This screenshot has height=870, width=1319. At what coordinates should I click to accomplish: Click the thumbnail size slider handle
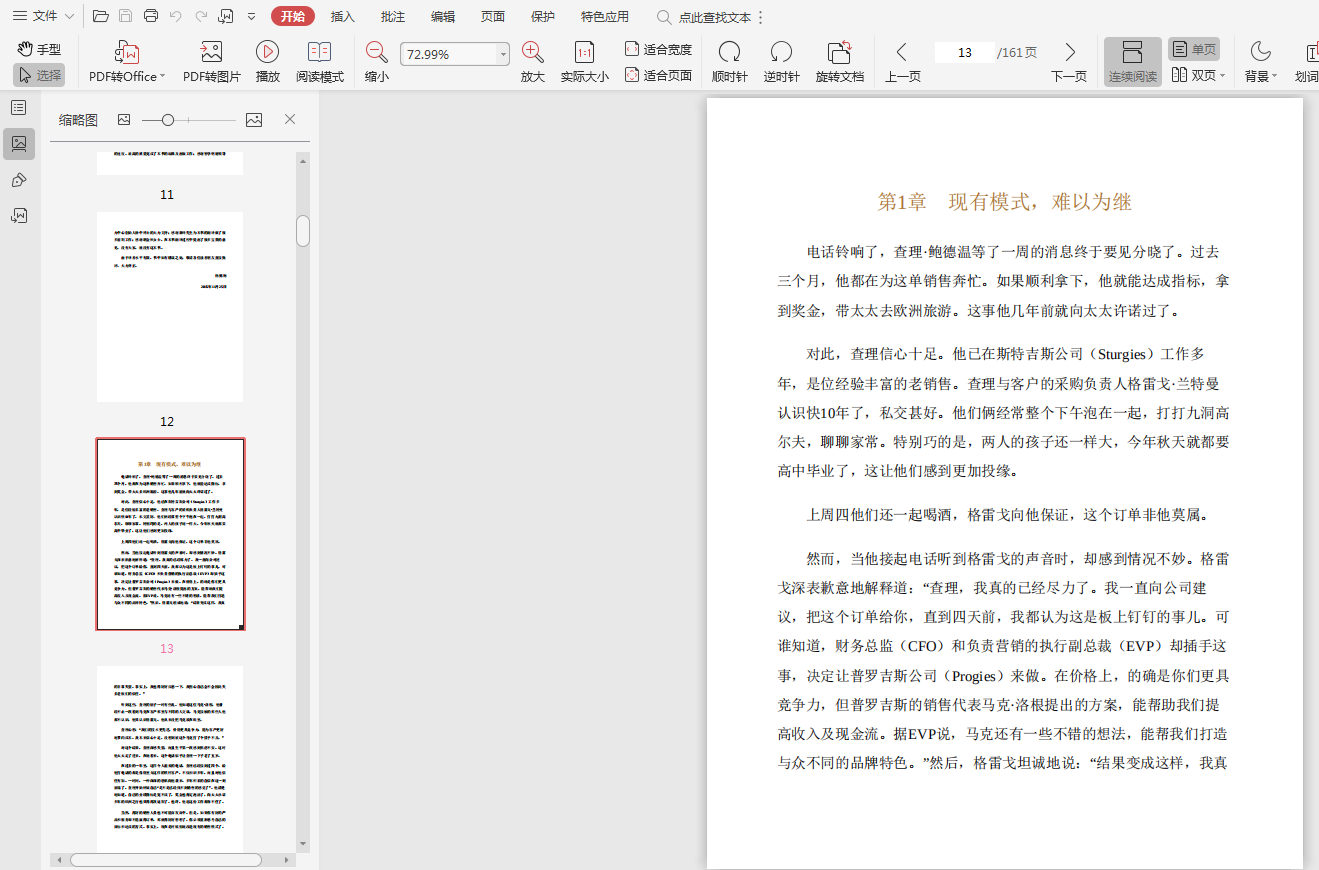[168, 120]
